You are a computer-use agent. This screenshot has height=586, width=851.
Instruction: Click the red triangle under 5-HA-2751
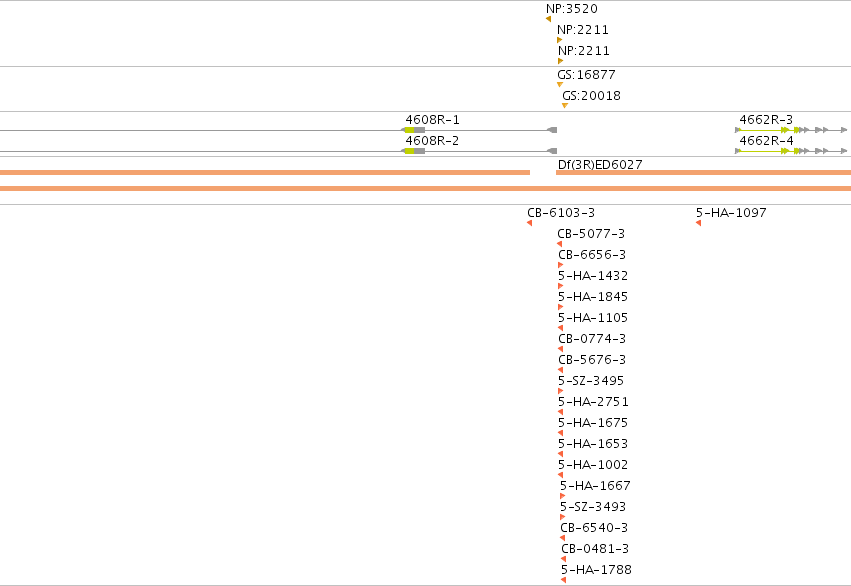click(x=561, y=412)
